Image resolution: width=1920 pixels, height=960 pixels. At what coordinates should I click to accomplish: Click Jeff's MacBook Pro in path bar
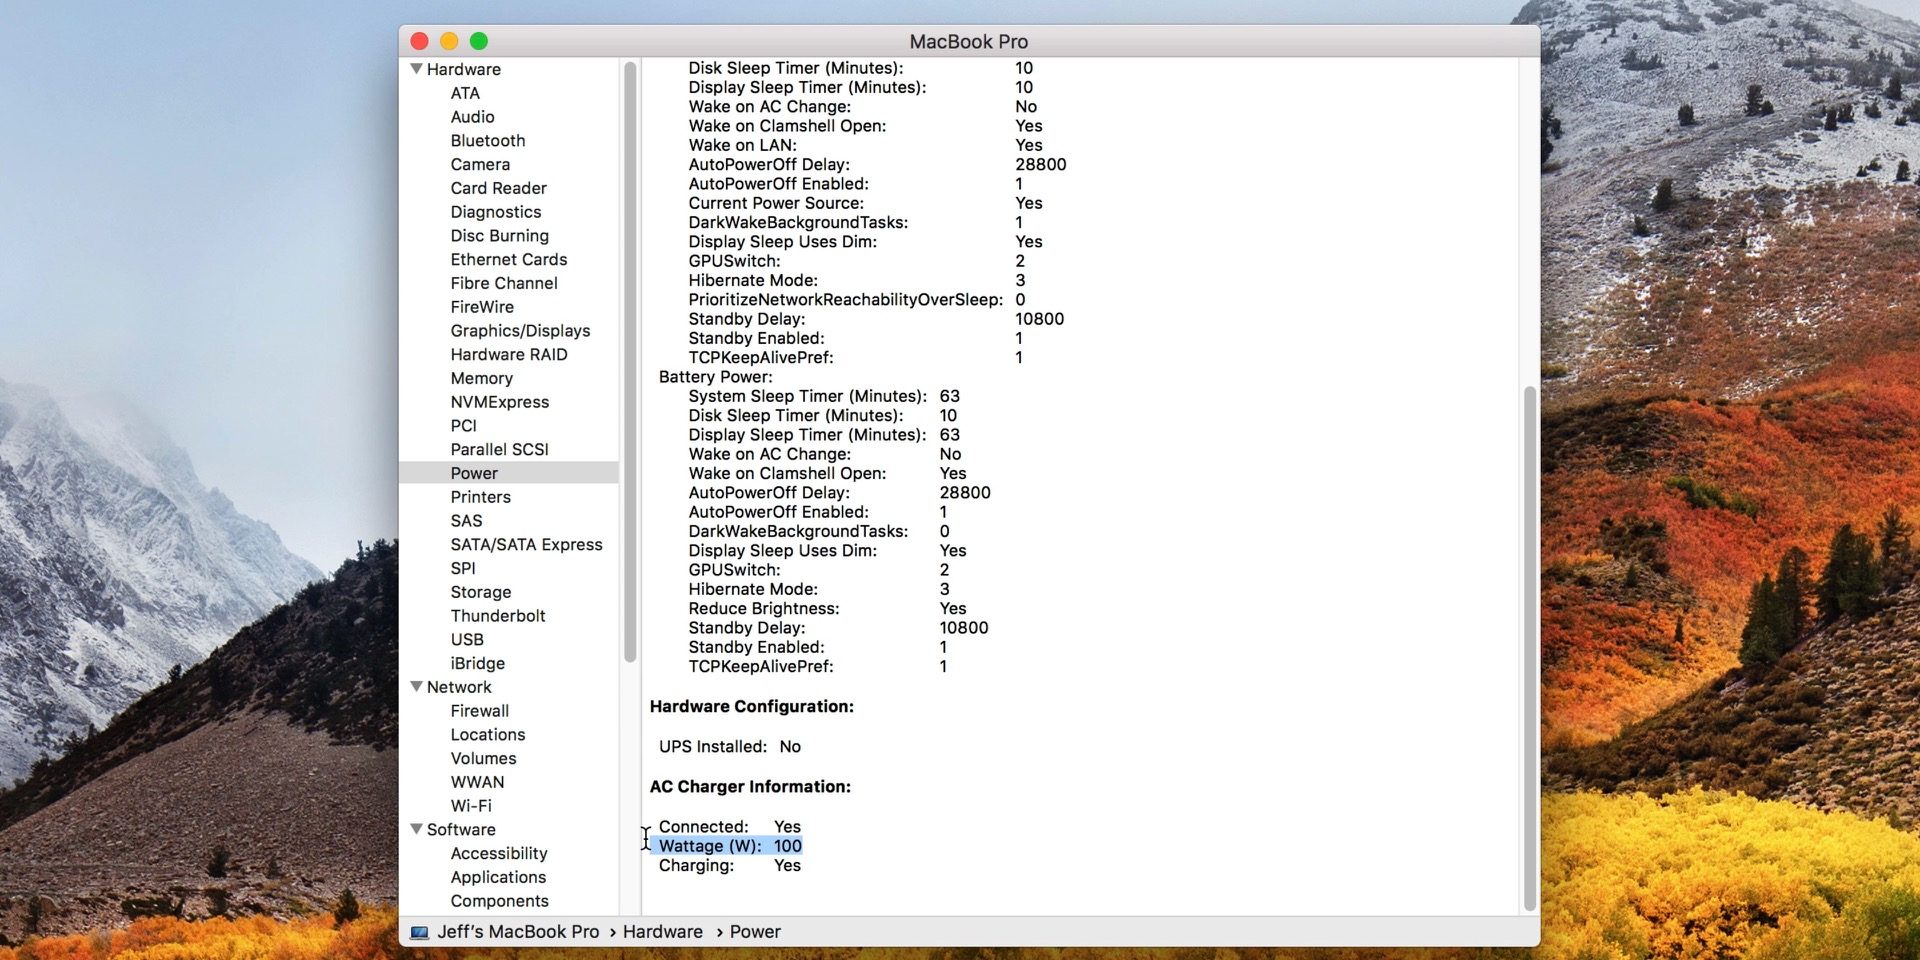pos(517,932)
